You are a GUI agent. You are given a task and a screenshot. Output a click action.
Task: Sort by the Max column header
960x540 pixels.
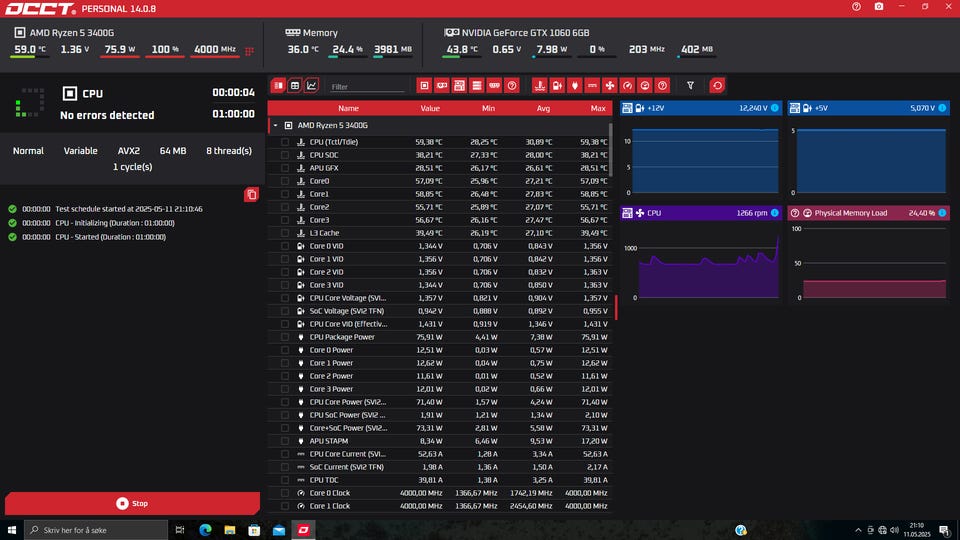[x=598, y=108]
